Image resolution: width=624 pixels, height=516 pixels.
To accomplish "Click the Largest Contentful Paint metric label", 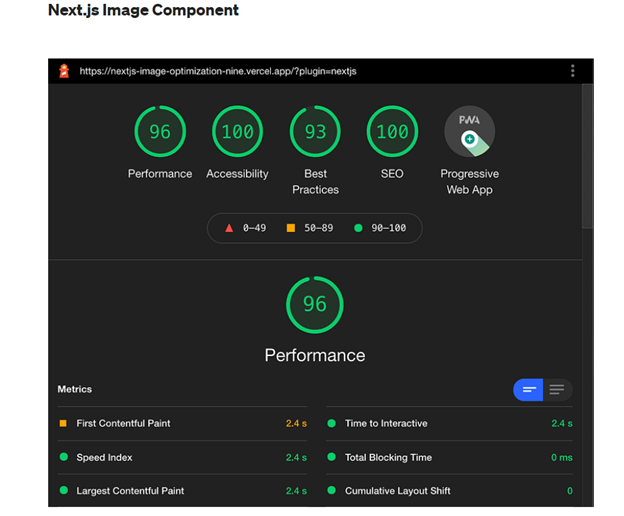I will coord(130,491).
